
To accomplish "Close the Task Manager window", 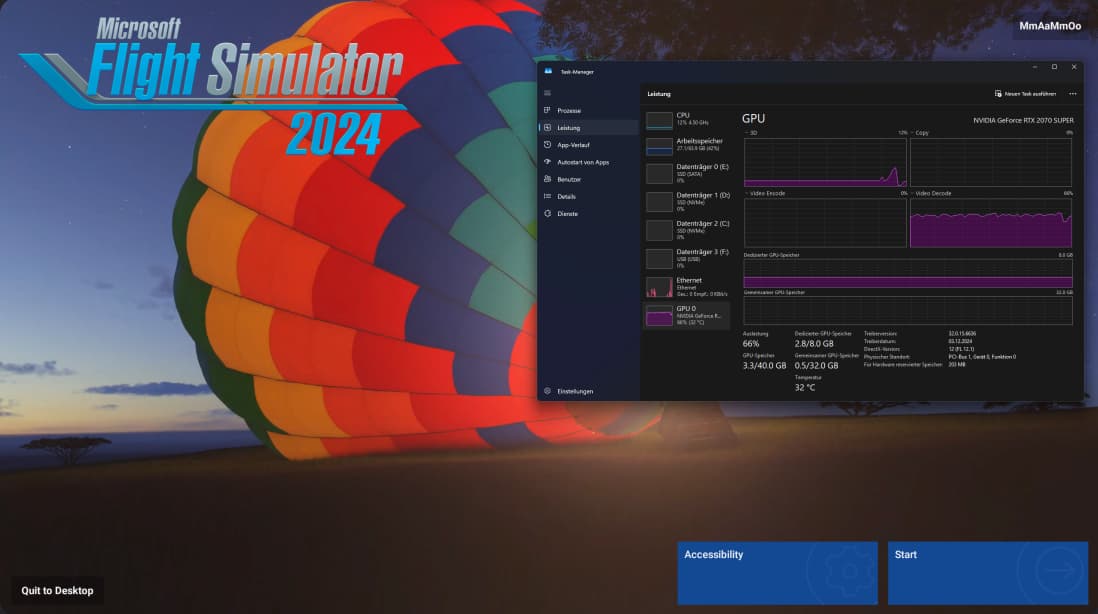I will (1074, 67).
